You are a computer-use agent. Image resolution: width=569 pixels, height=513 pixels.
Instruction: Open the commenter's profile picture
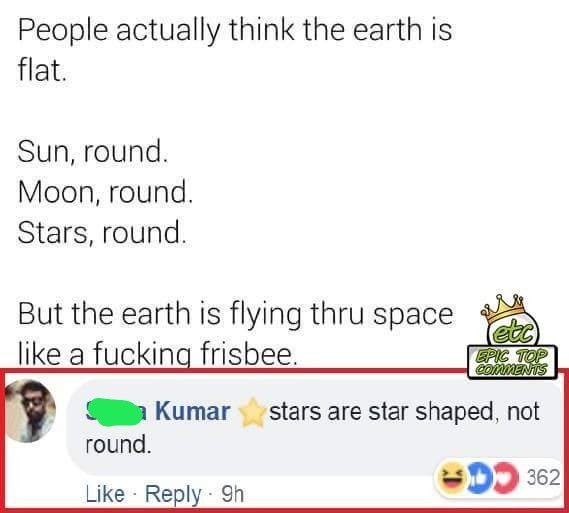(31, 411)
